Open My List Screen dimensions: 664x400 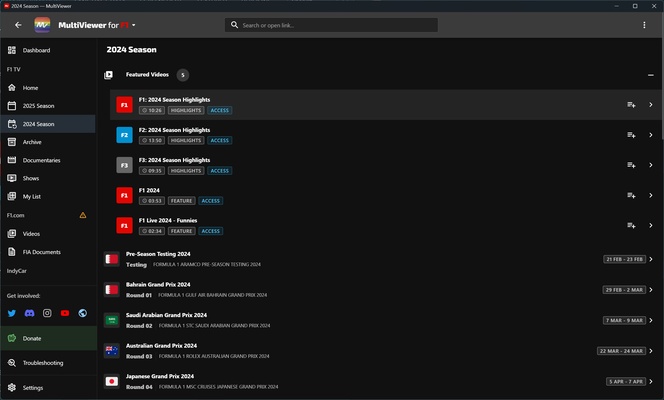coord(48,196)
